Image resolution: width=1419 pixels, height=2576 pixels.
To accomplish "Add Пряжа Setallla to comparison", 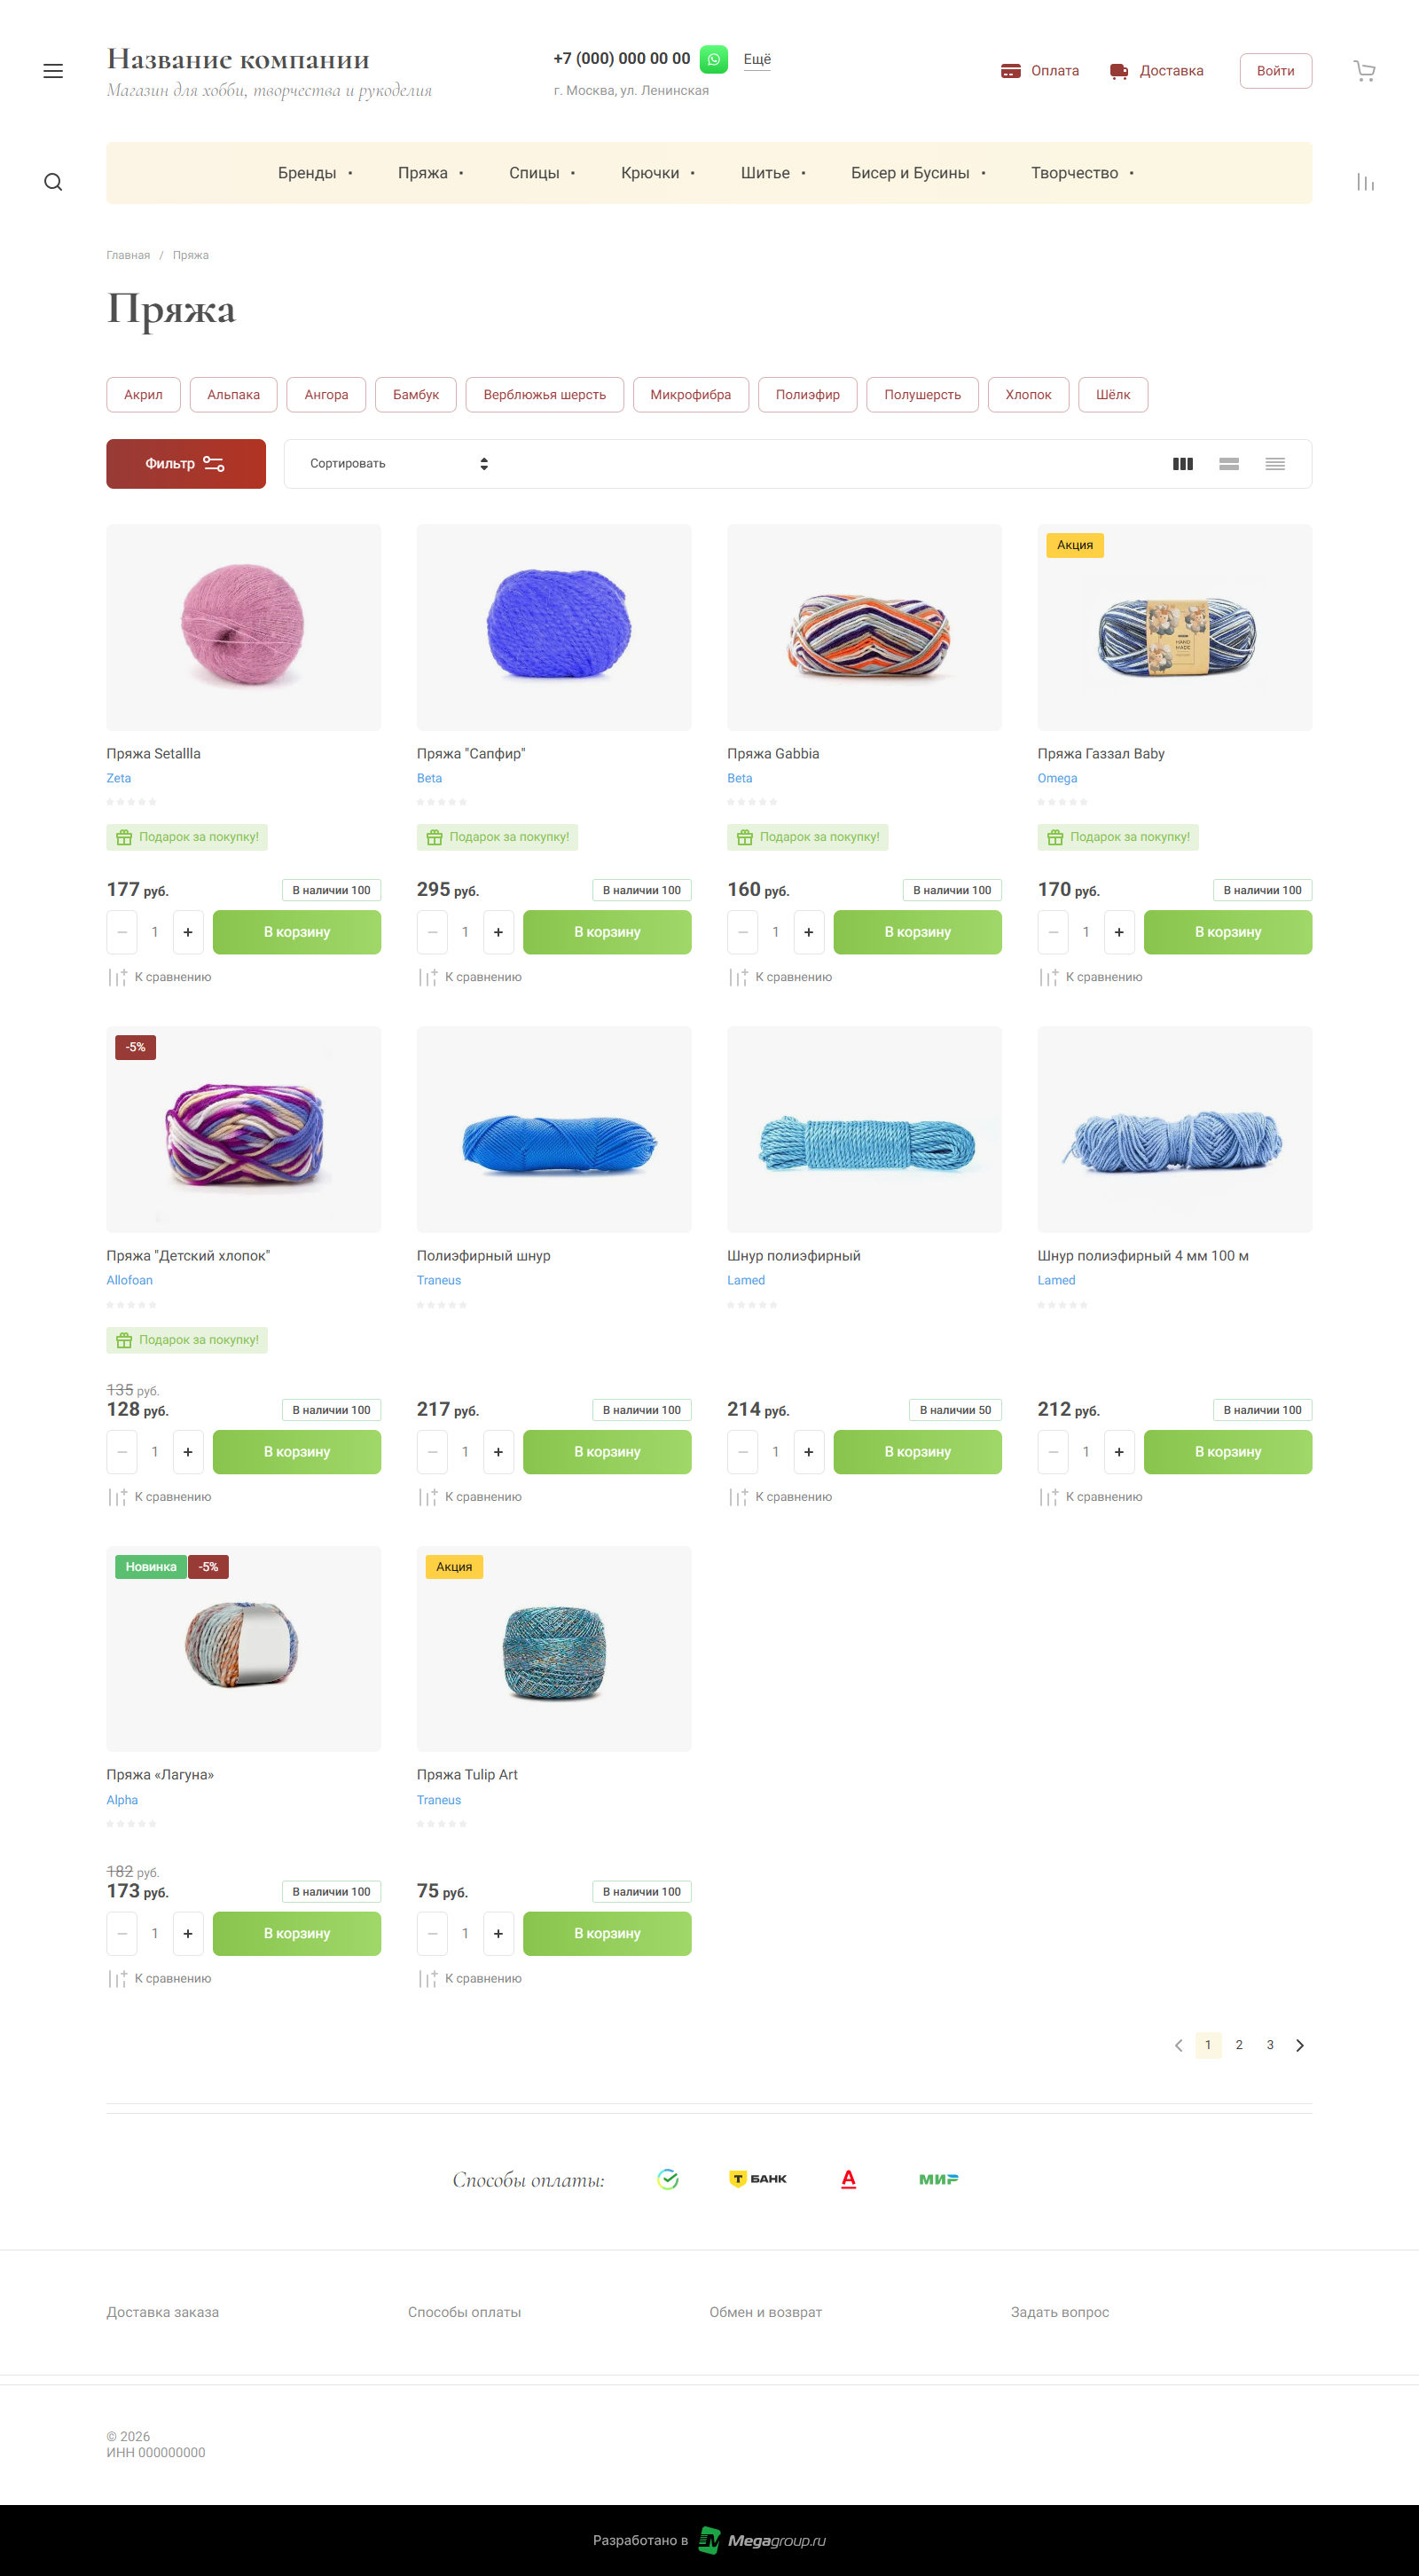I will 160,977.
